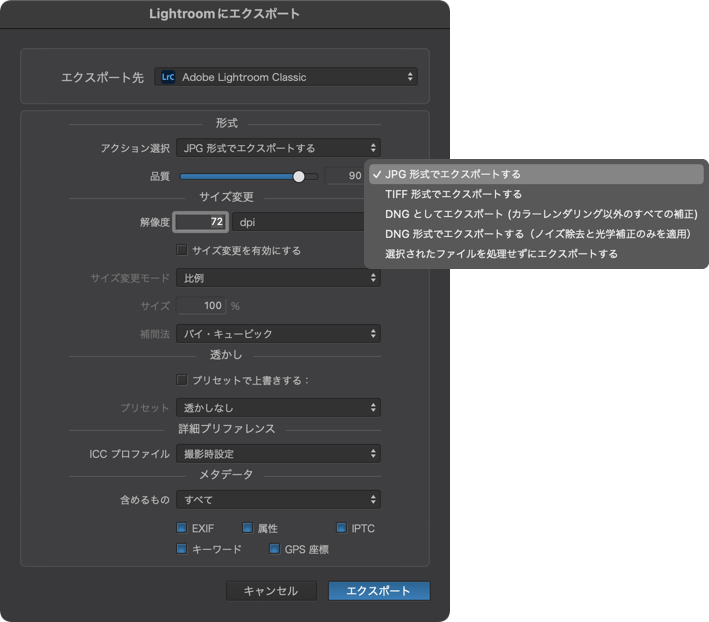Image resolution: width=709 pixels, height=622 pixels.
Task: Click the Lrc Adobe Lightroom Classic icon
Action: click(168, 77)
